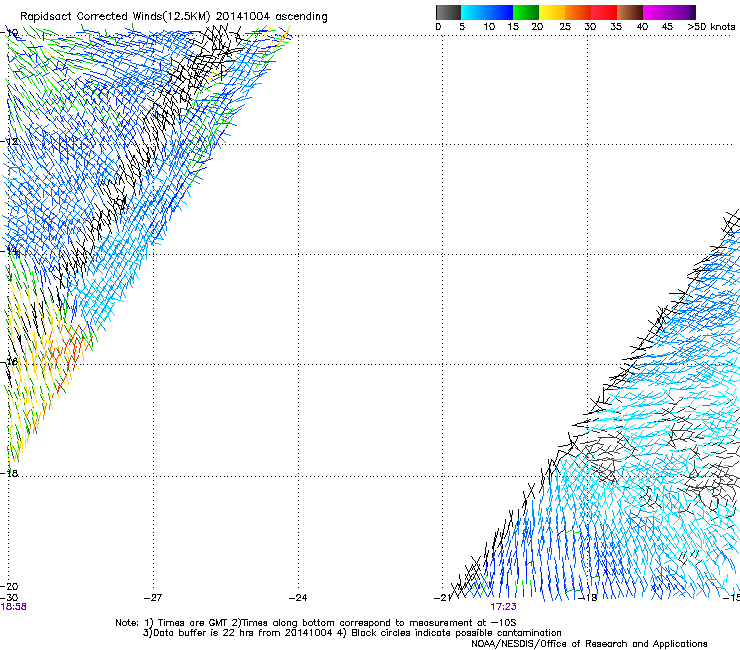Click the legend '45' tick label
This screenshot has width=740, height=650.
pos(667,27)
